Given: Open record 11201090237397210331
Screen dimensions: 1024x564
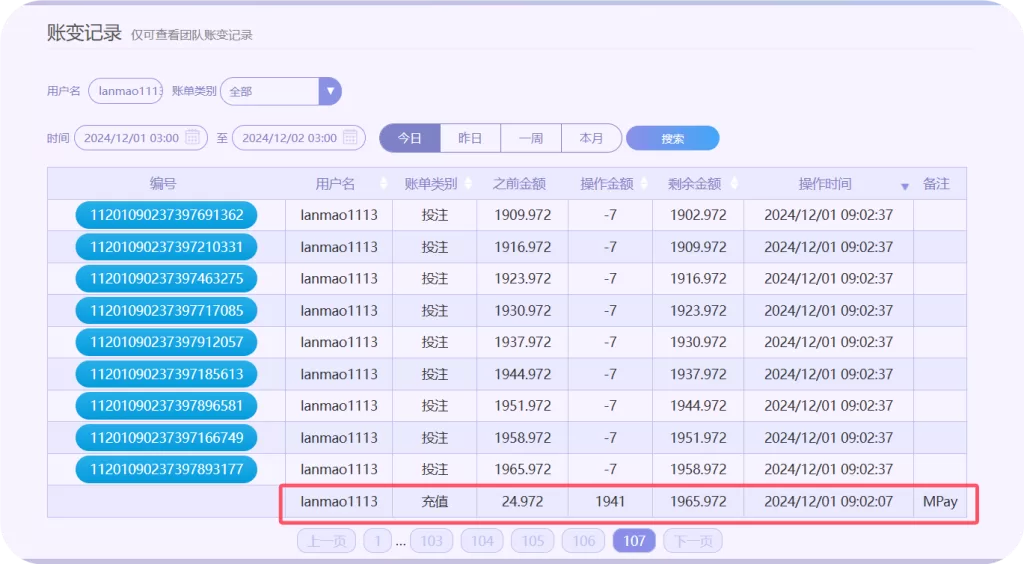Looking at the screenshot, I should pos(167,247).
